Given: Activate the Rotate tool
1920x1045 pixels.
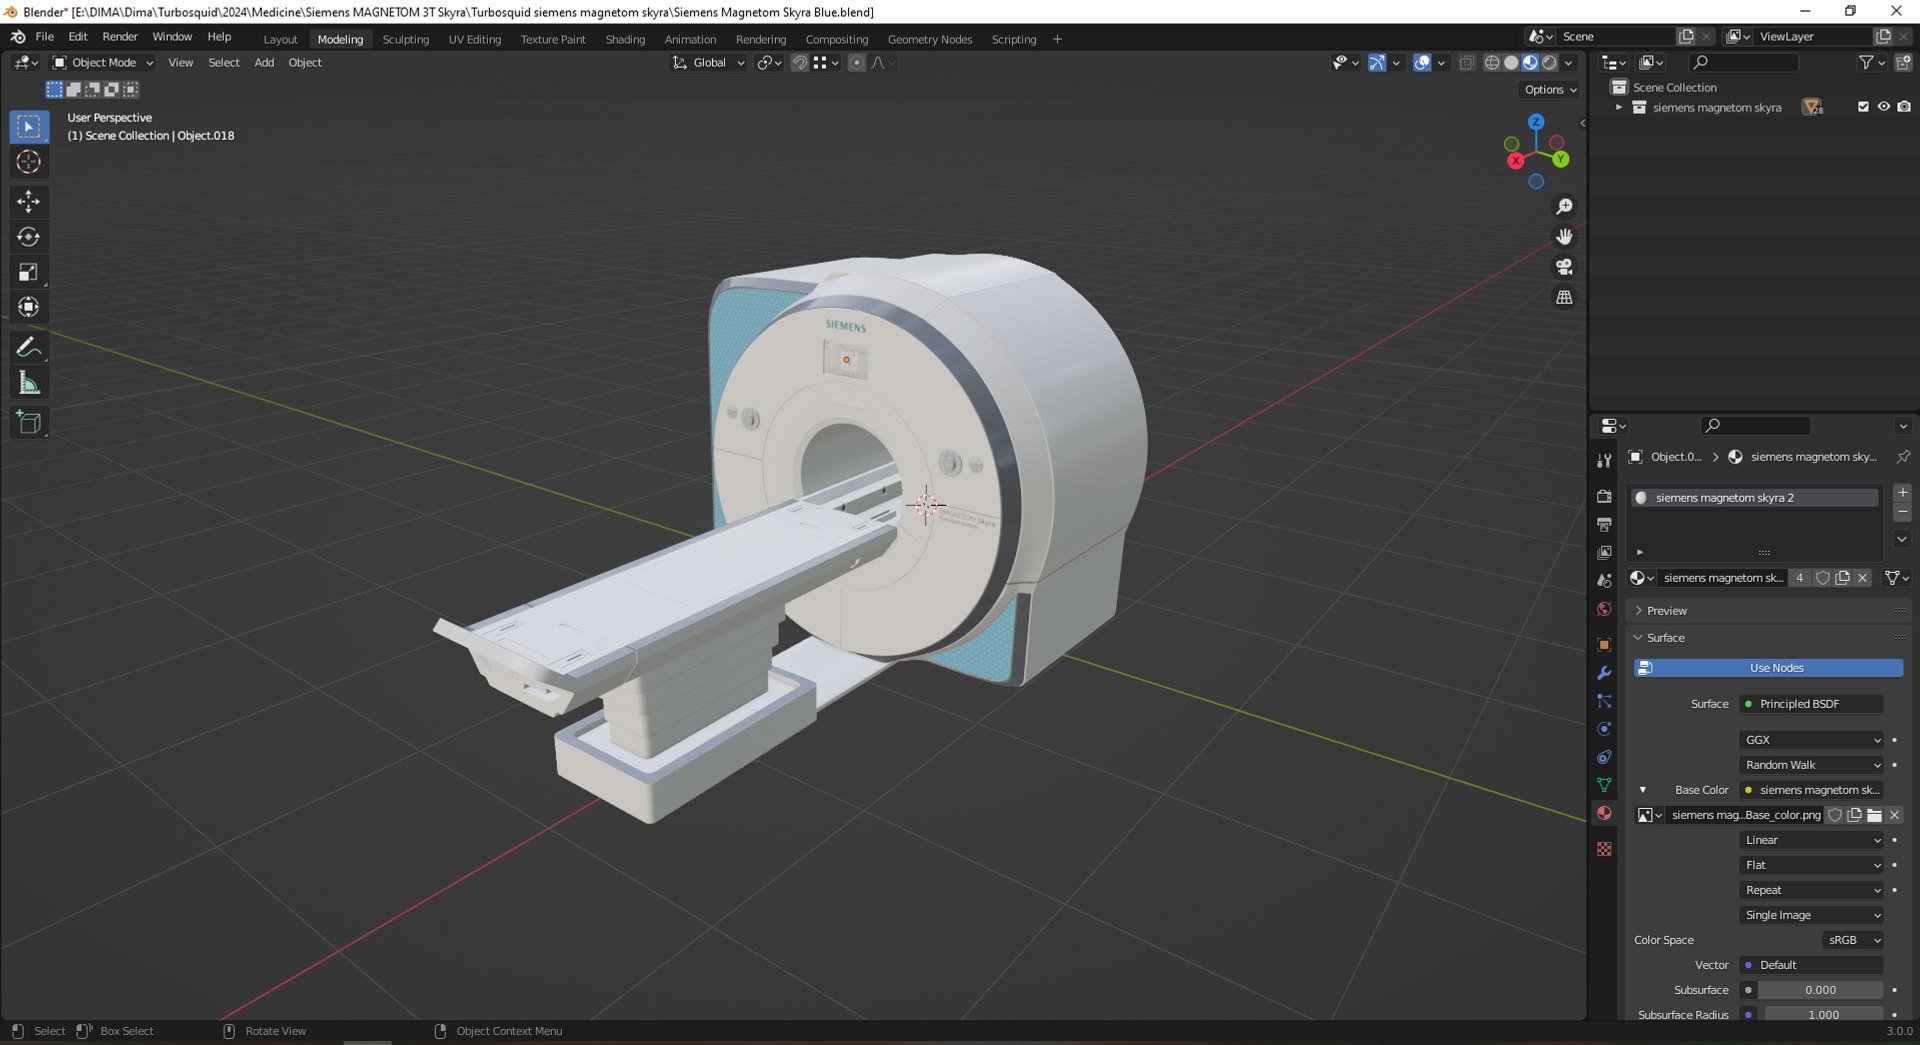Looking at the screenshot, I should (x=28, y=237).
